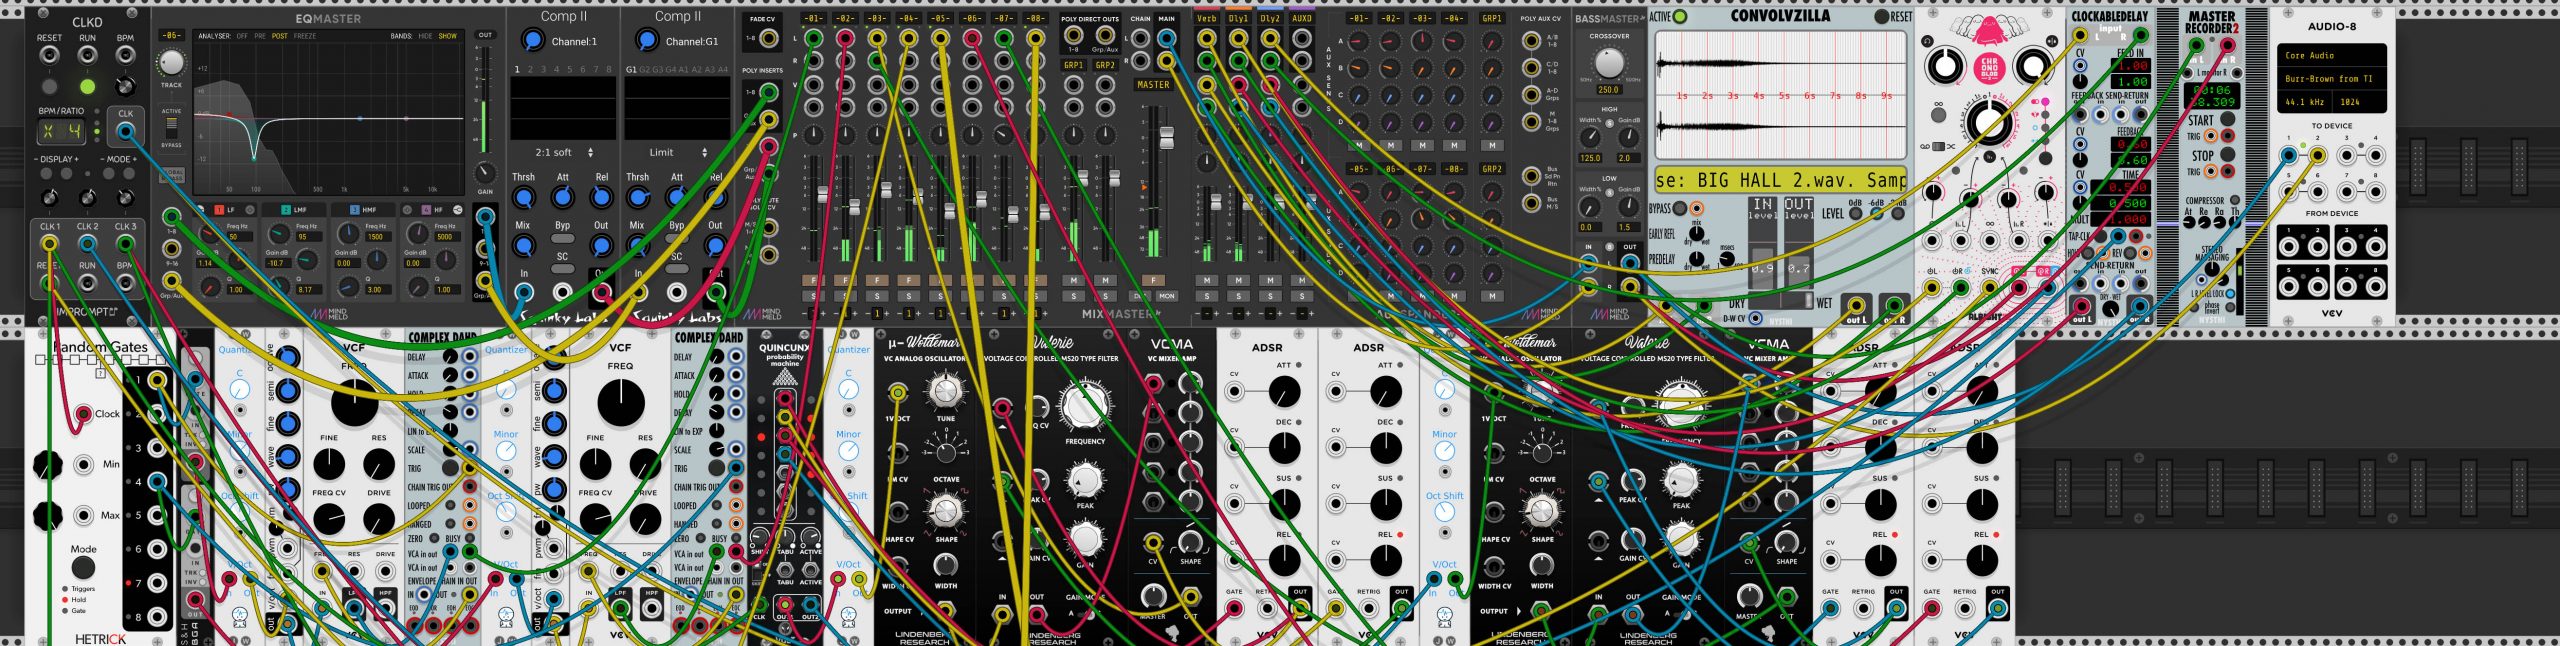Click the MASTER fader on MixMaster

click(1165, 140)
